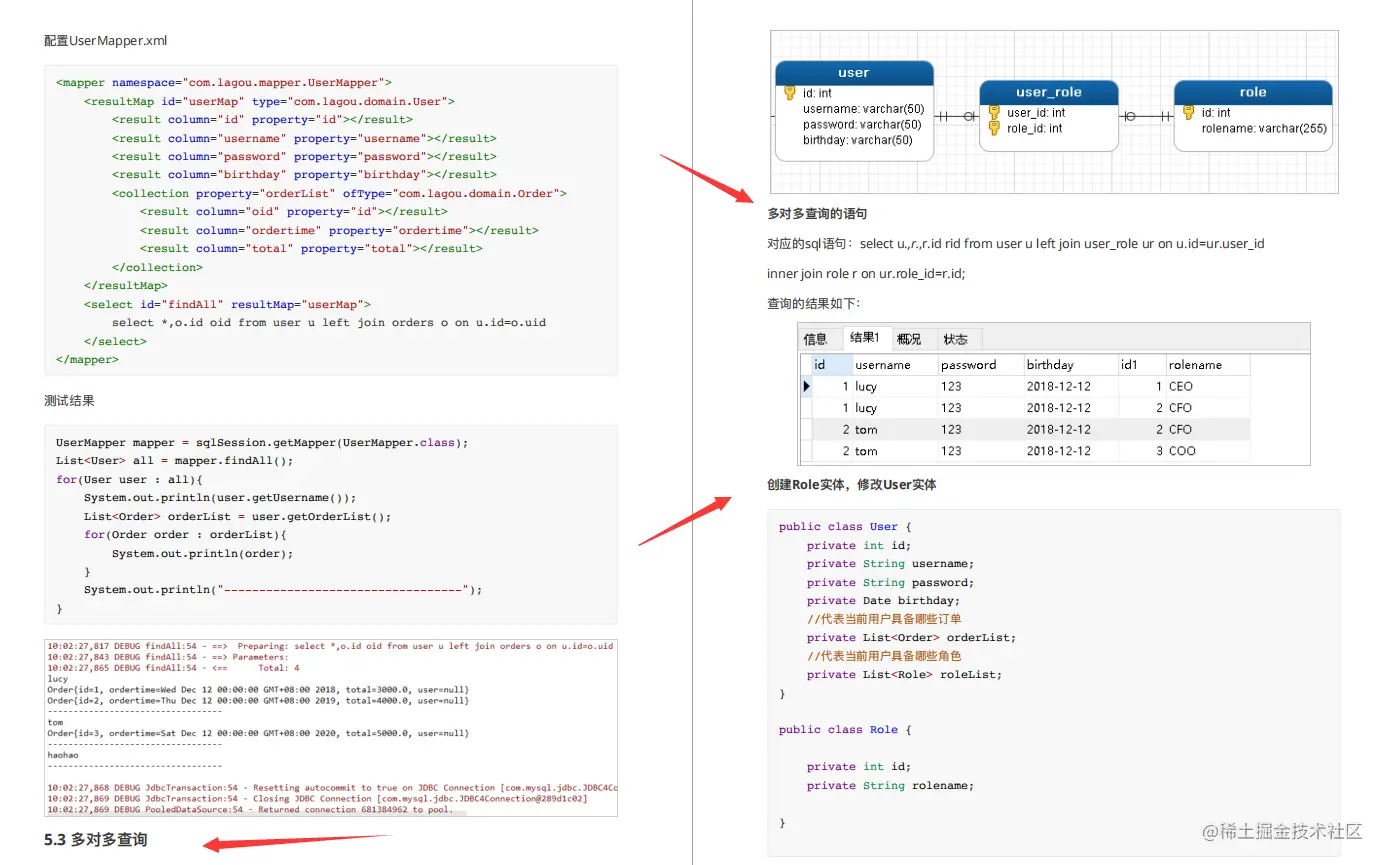The height and width of the screenshot is (865, 1386).
Task: Click the comment 代表当前用户具备哪些订单
Action: point(884,619)
